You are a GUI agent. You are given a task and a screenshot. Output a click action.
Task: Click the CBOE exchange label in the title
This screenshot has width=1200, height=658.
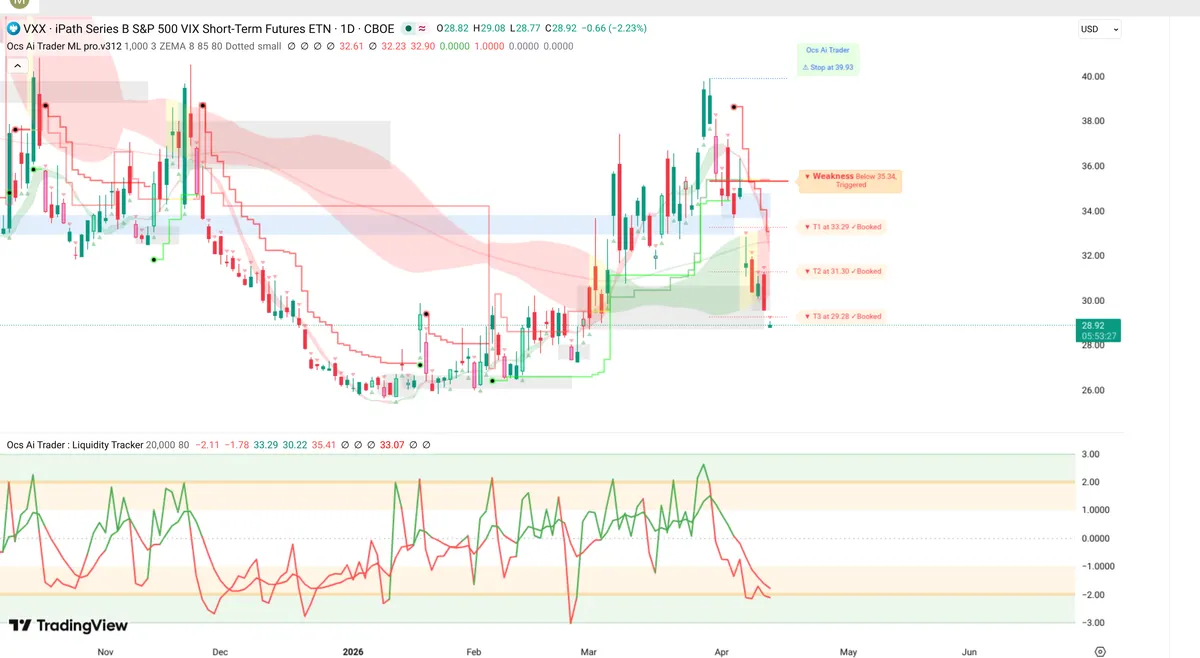click(379, 30)
